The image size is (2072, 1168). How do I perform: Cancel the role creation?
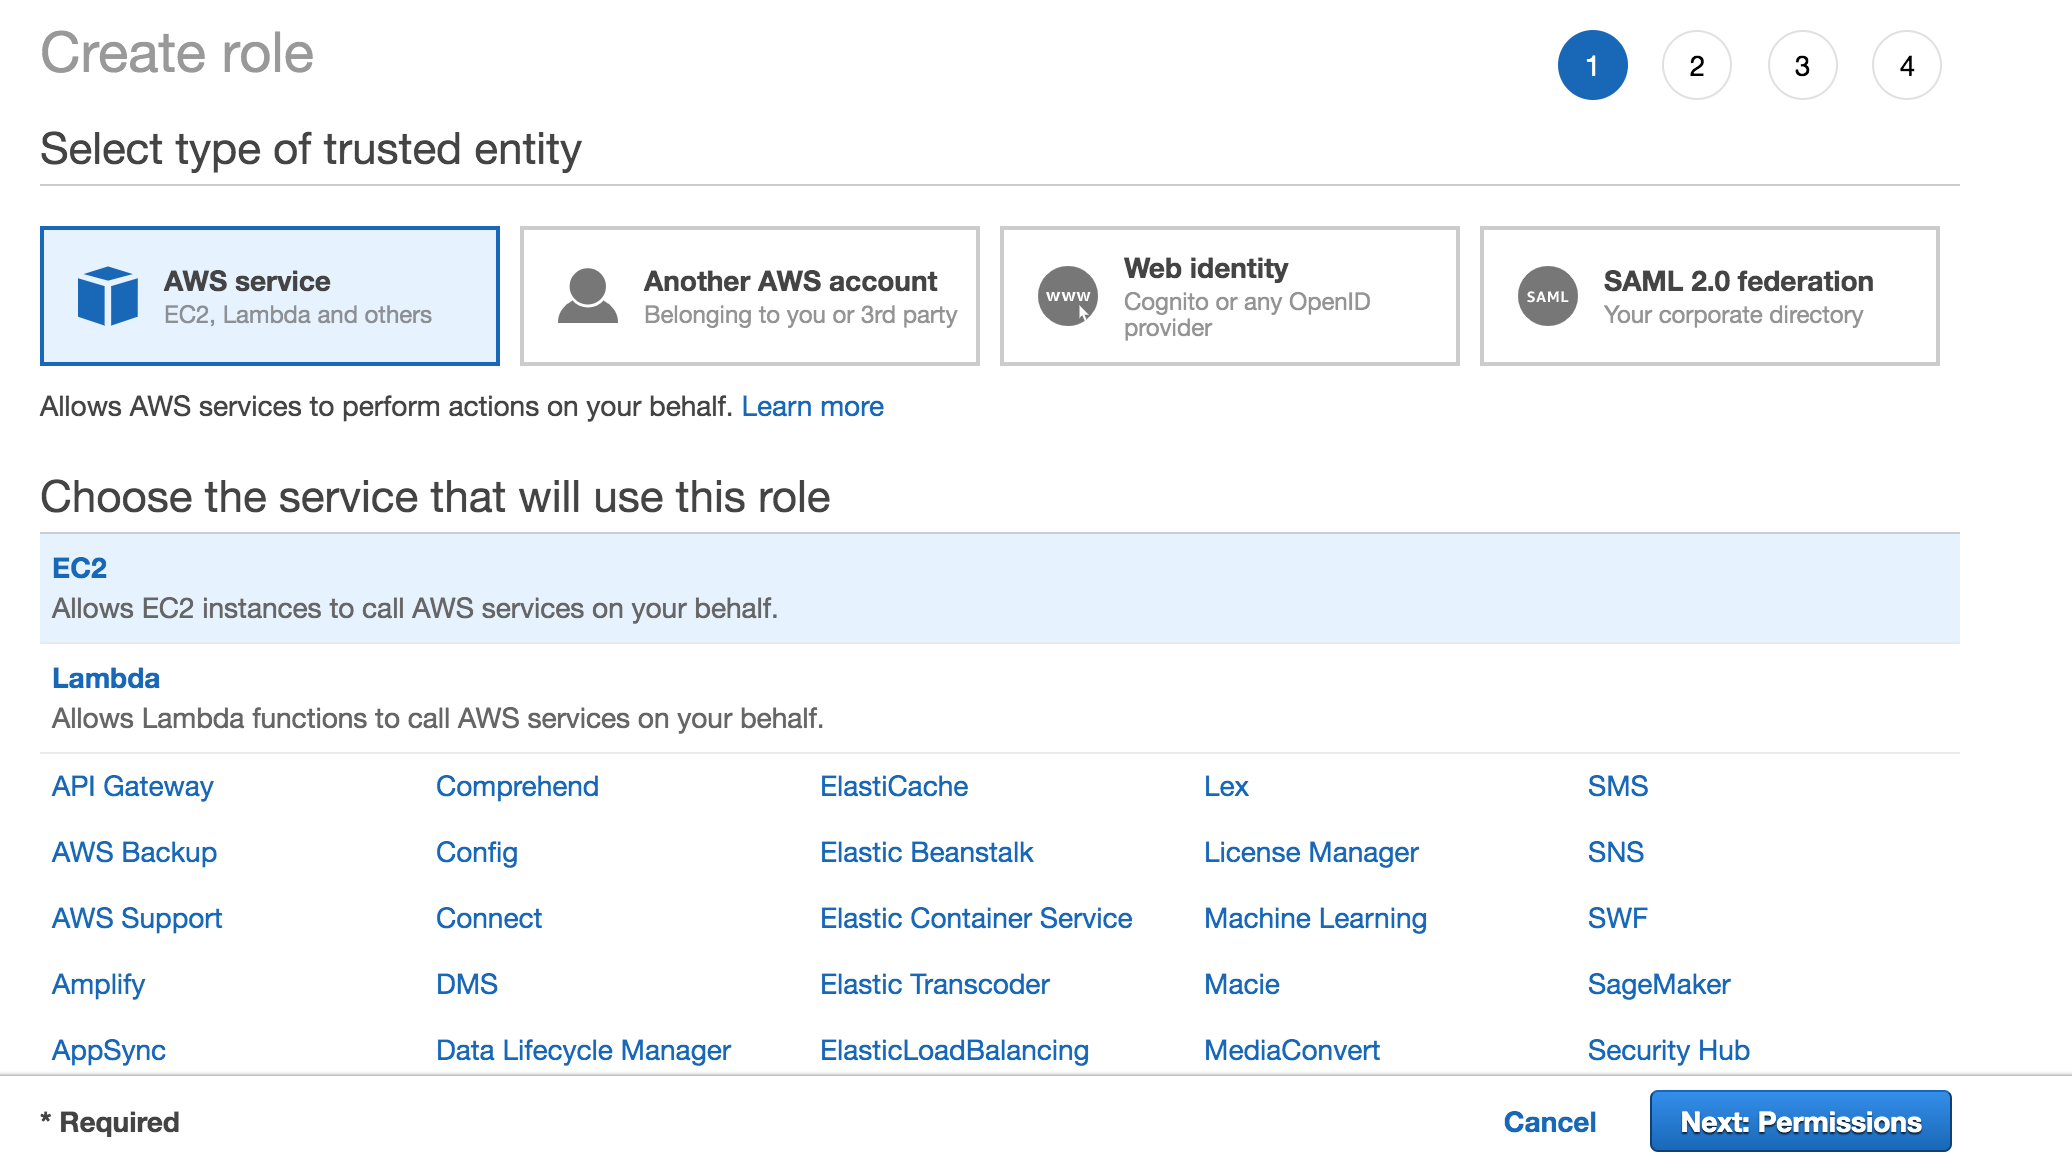1550,1122
